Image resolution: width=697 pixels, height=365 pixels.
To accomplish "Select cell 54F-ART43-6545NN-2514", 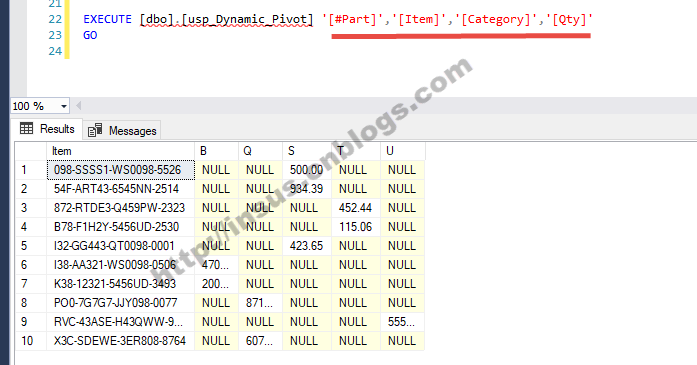I will [120, 189].
